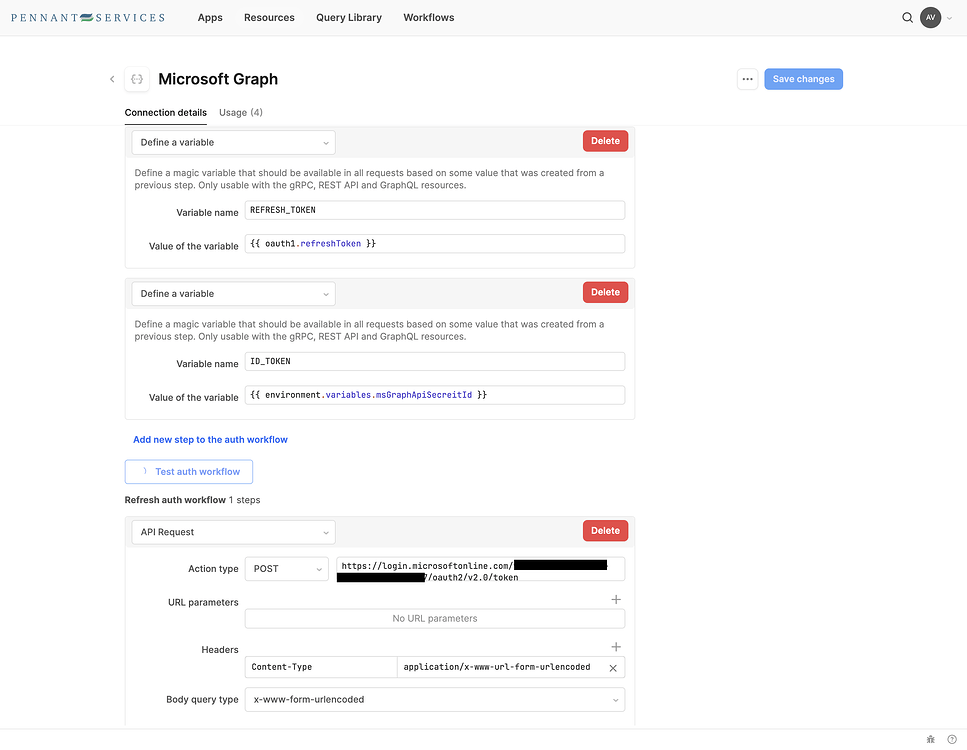Image resolution: width=967 pixels, height=750 pixels.
Task: Open the Query Library page
Action: [348, 17]
